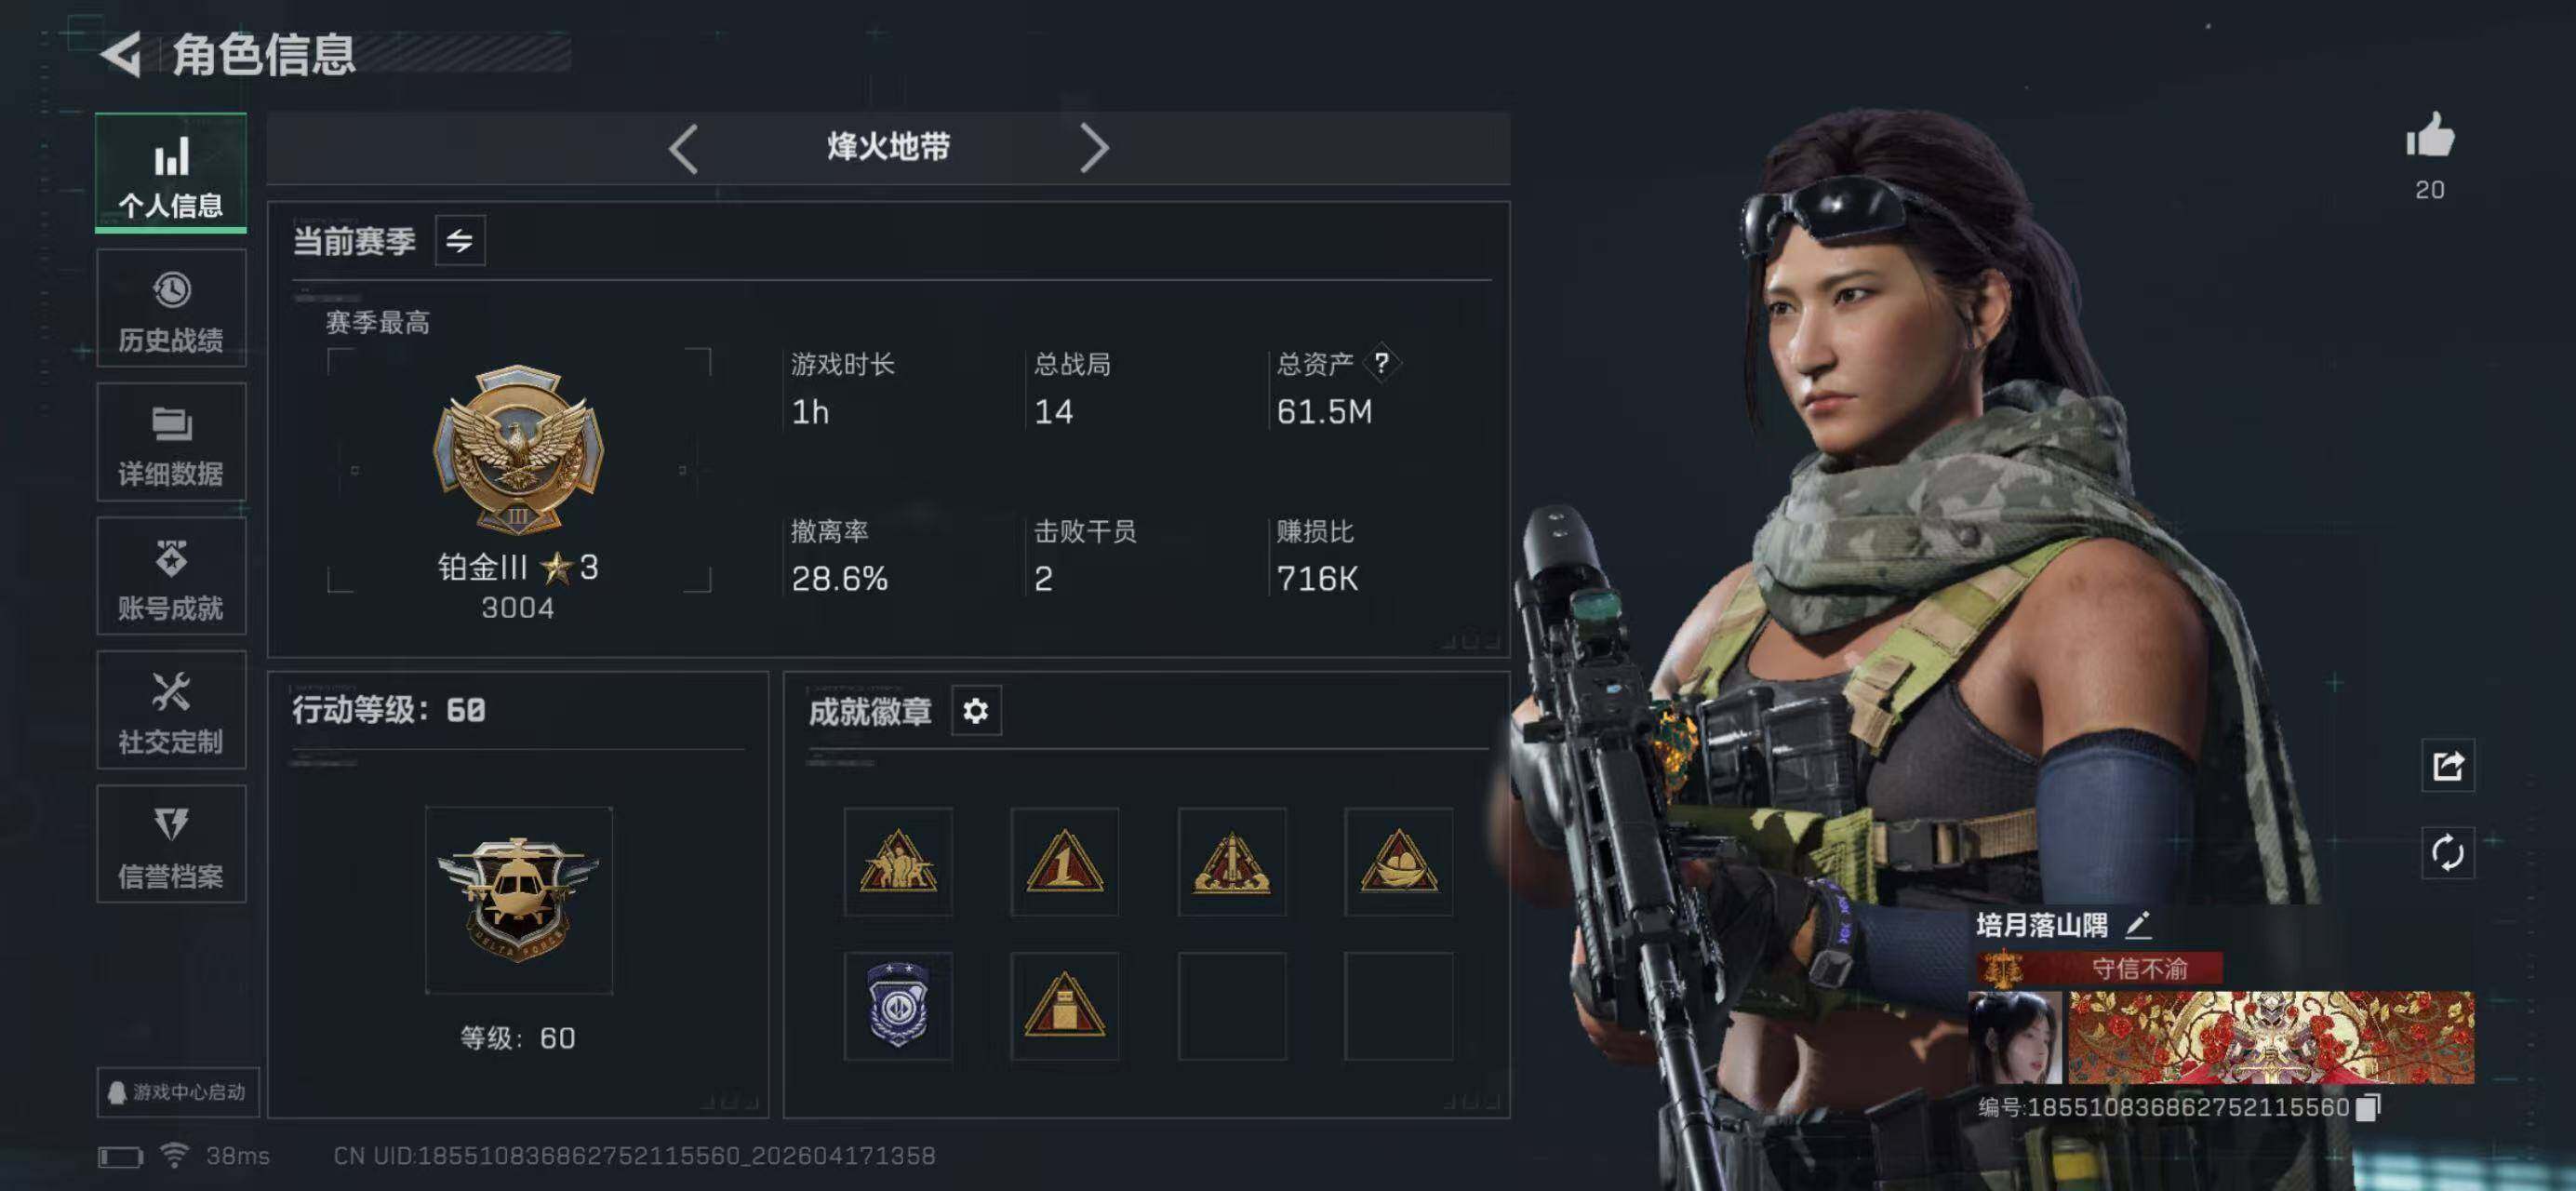Rotate the character with the refresh icon
This screenshot has width=2576, height=1191.
tap(2447, 853)
